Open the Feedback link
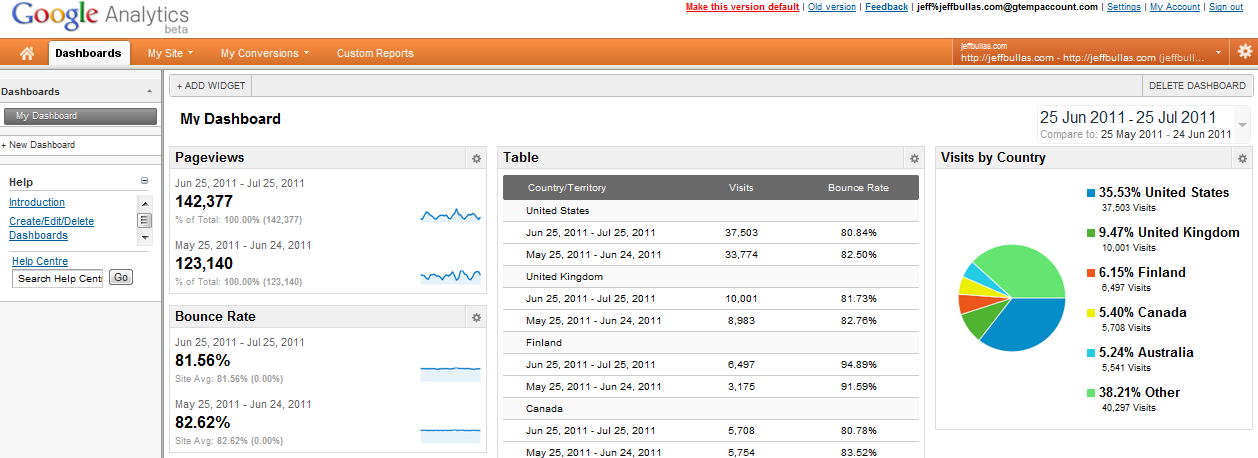This screenshot has width=1258, height=458. tap(887, 7)
